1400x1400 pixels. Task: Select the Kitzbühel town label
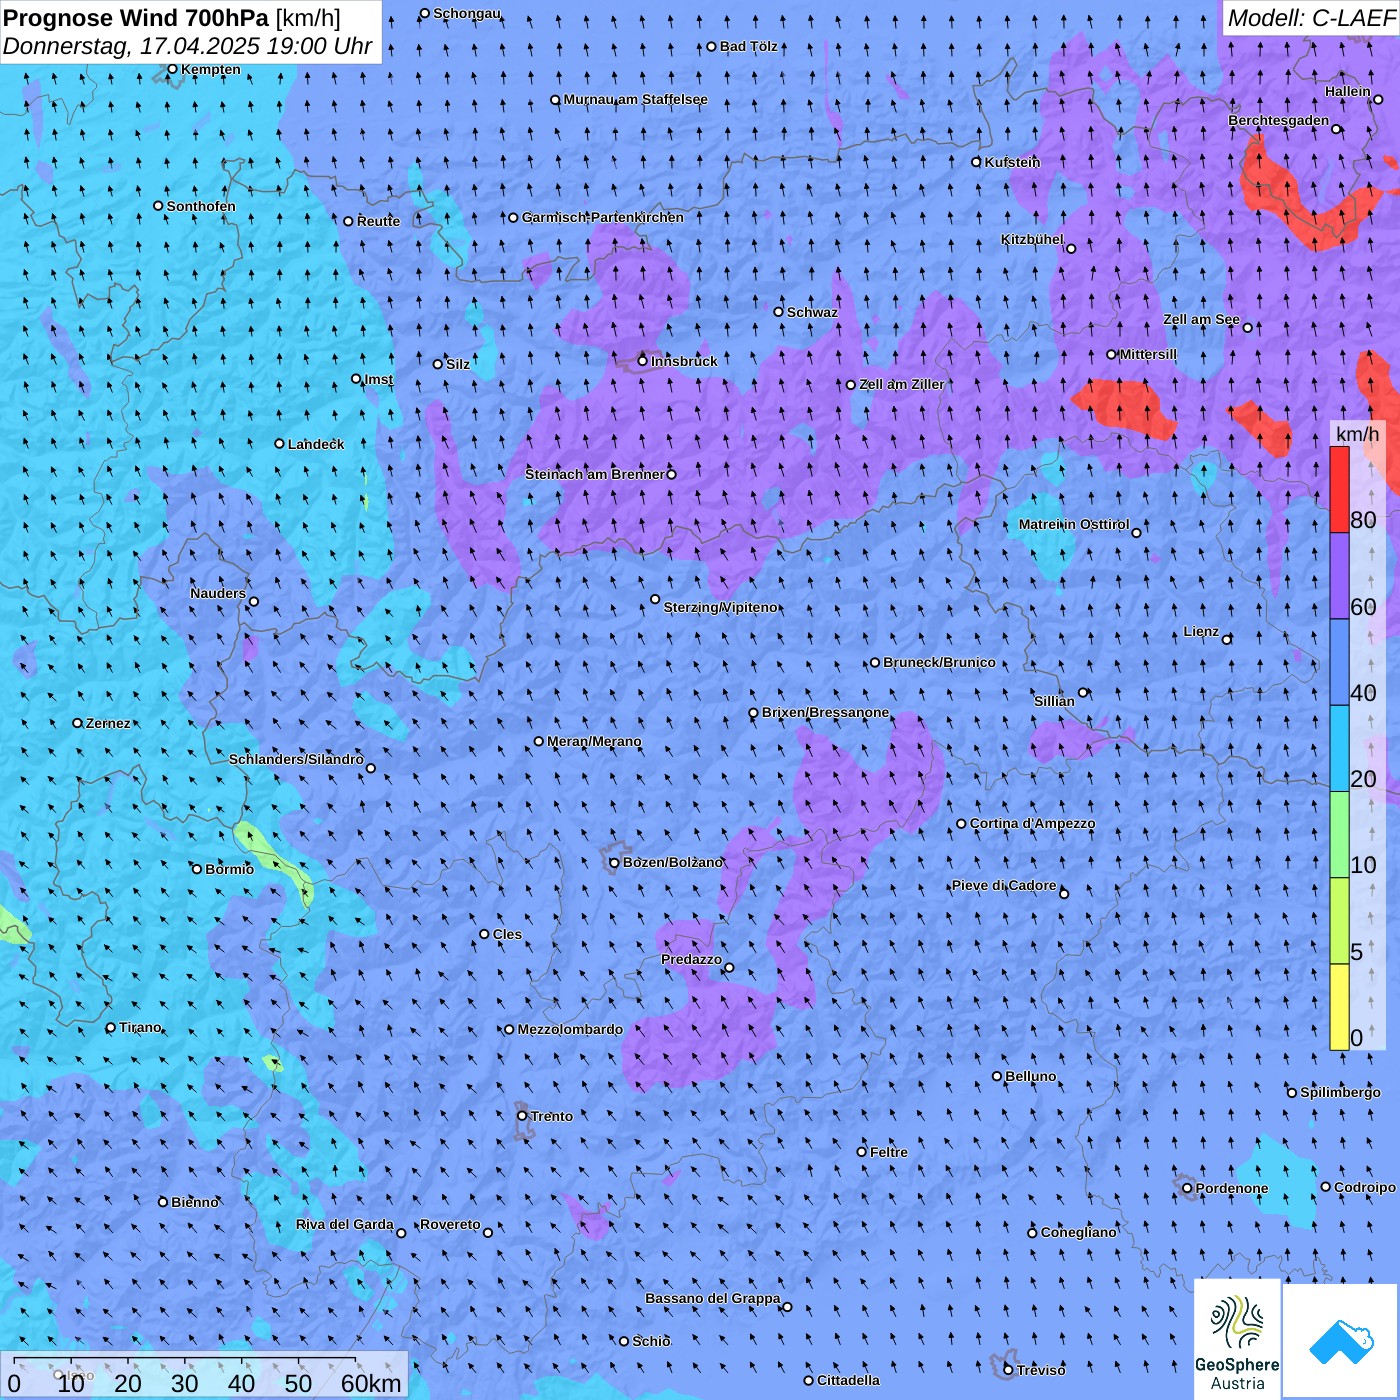1032,240
